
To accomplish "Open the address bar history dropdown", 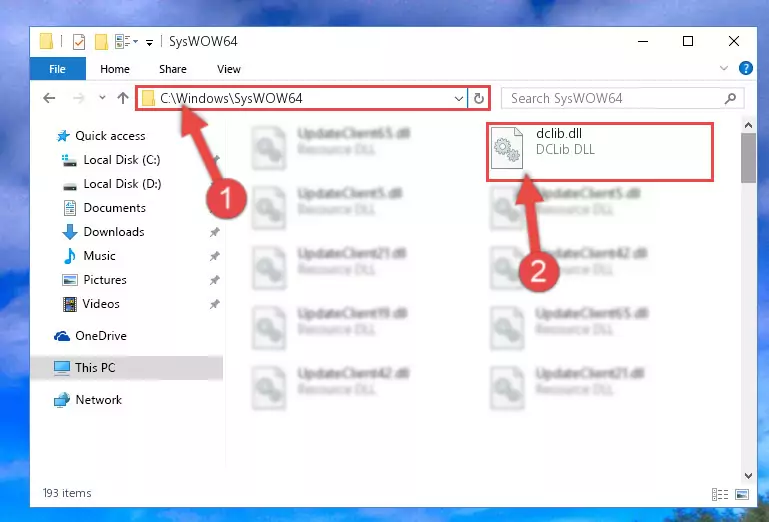I will click(459, 99).
